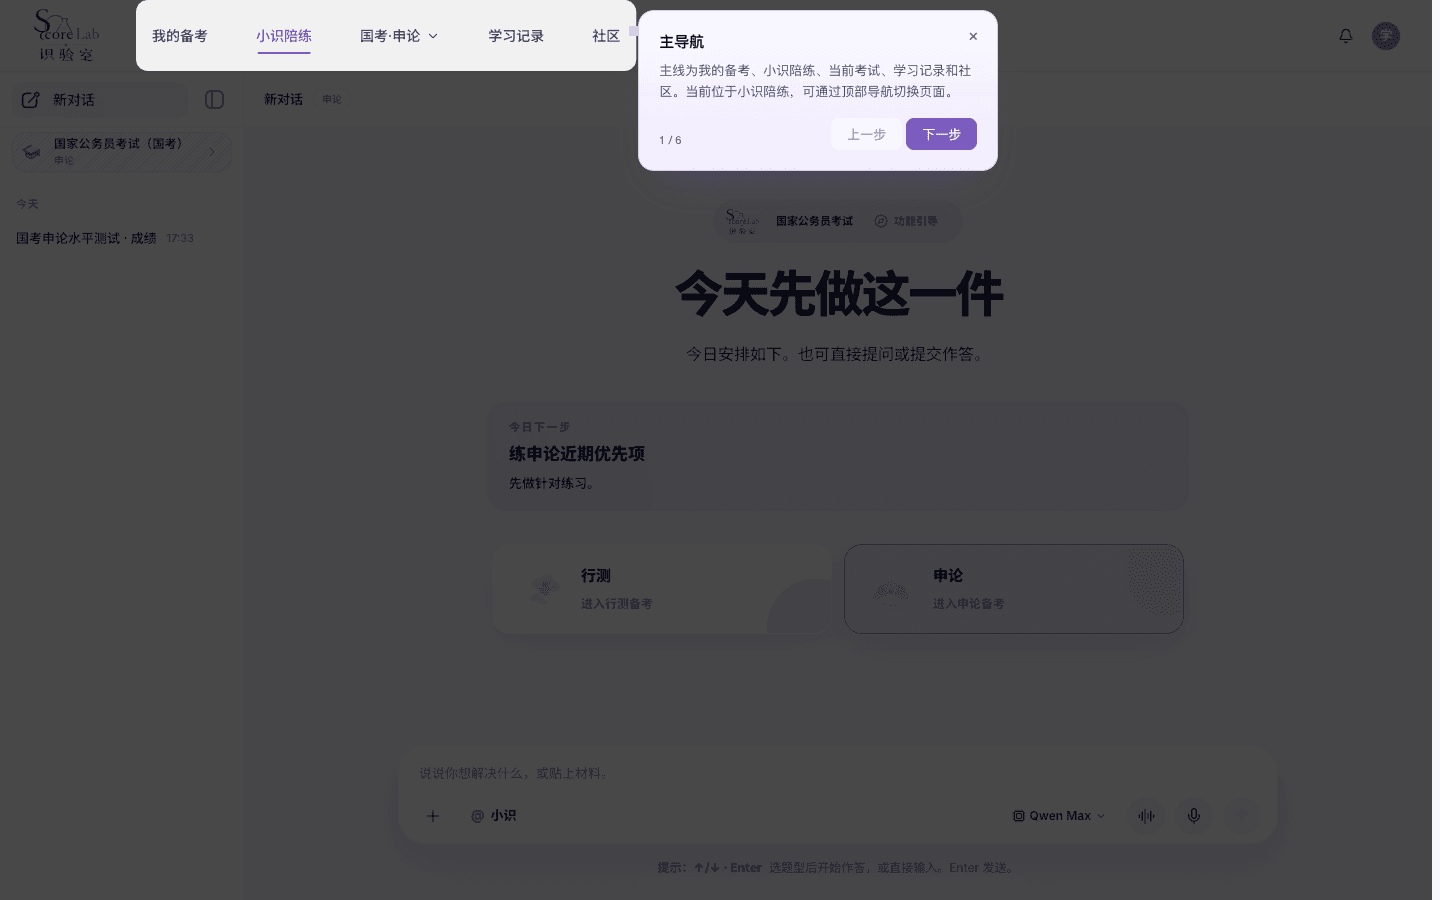
Task: Click the ScoreLab 识验室 logo
Action: click(66, 36)
